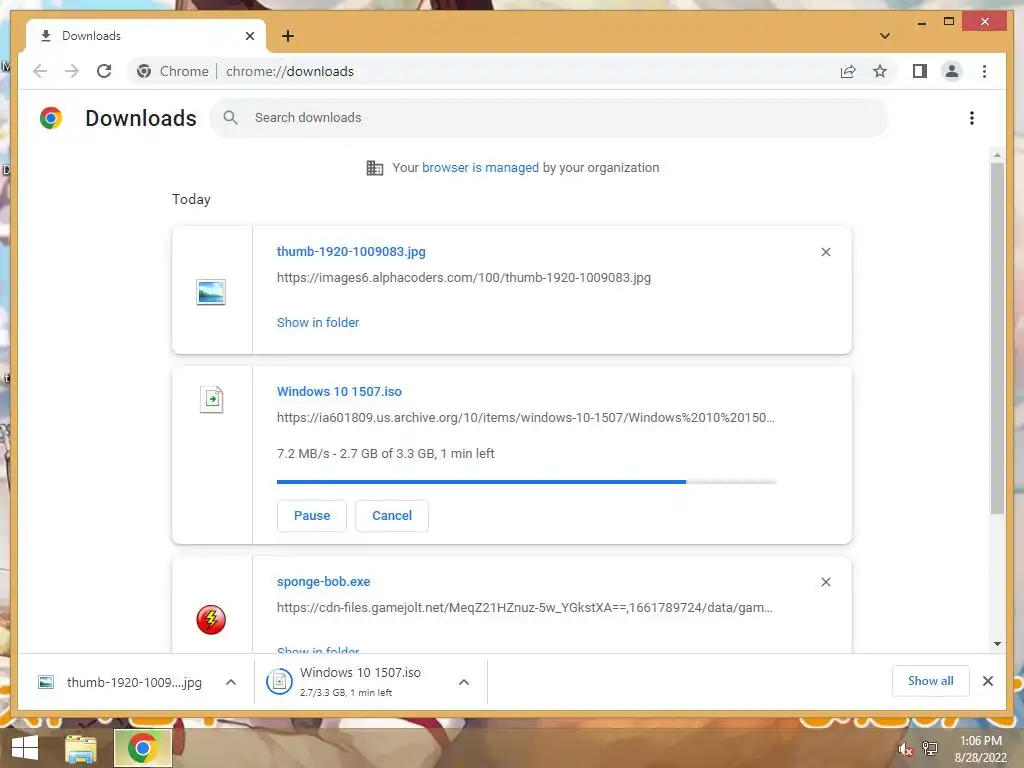This screenshot has width=1024, height=768.
Task: Open a new tab with the plus button
Action: coord(288,36)
